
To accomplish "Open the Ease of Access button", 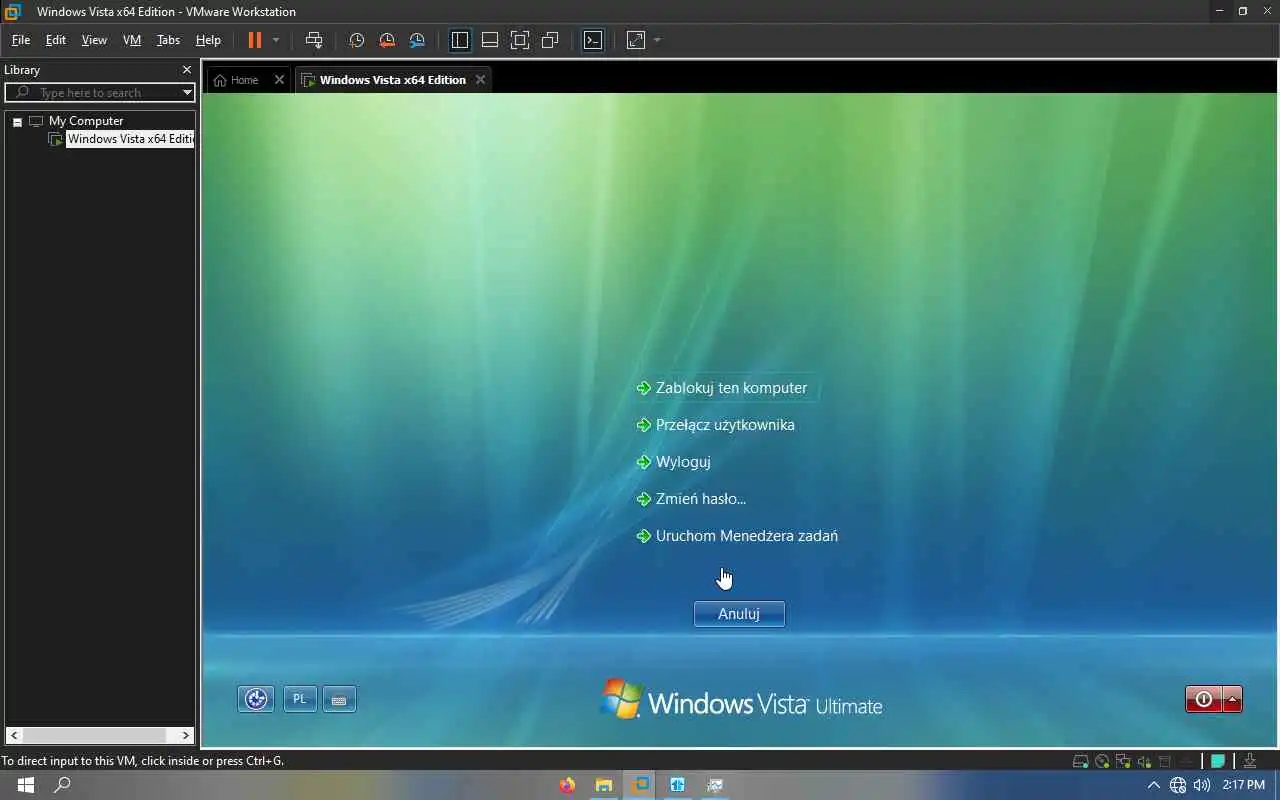I will click(x=256, y=699).
